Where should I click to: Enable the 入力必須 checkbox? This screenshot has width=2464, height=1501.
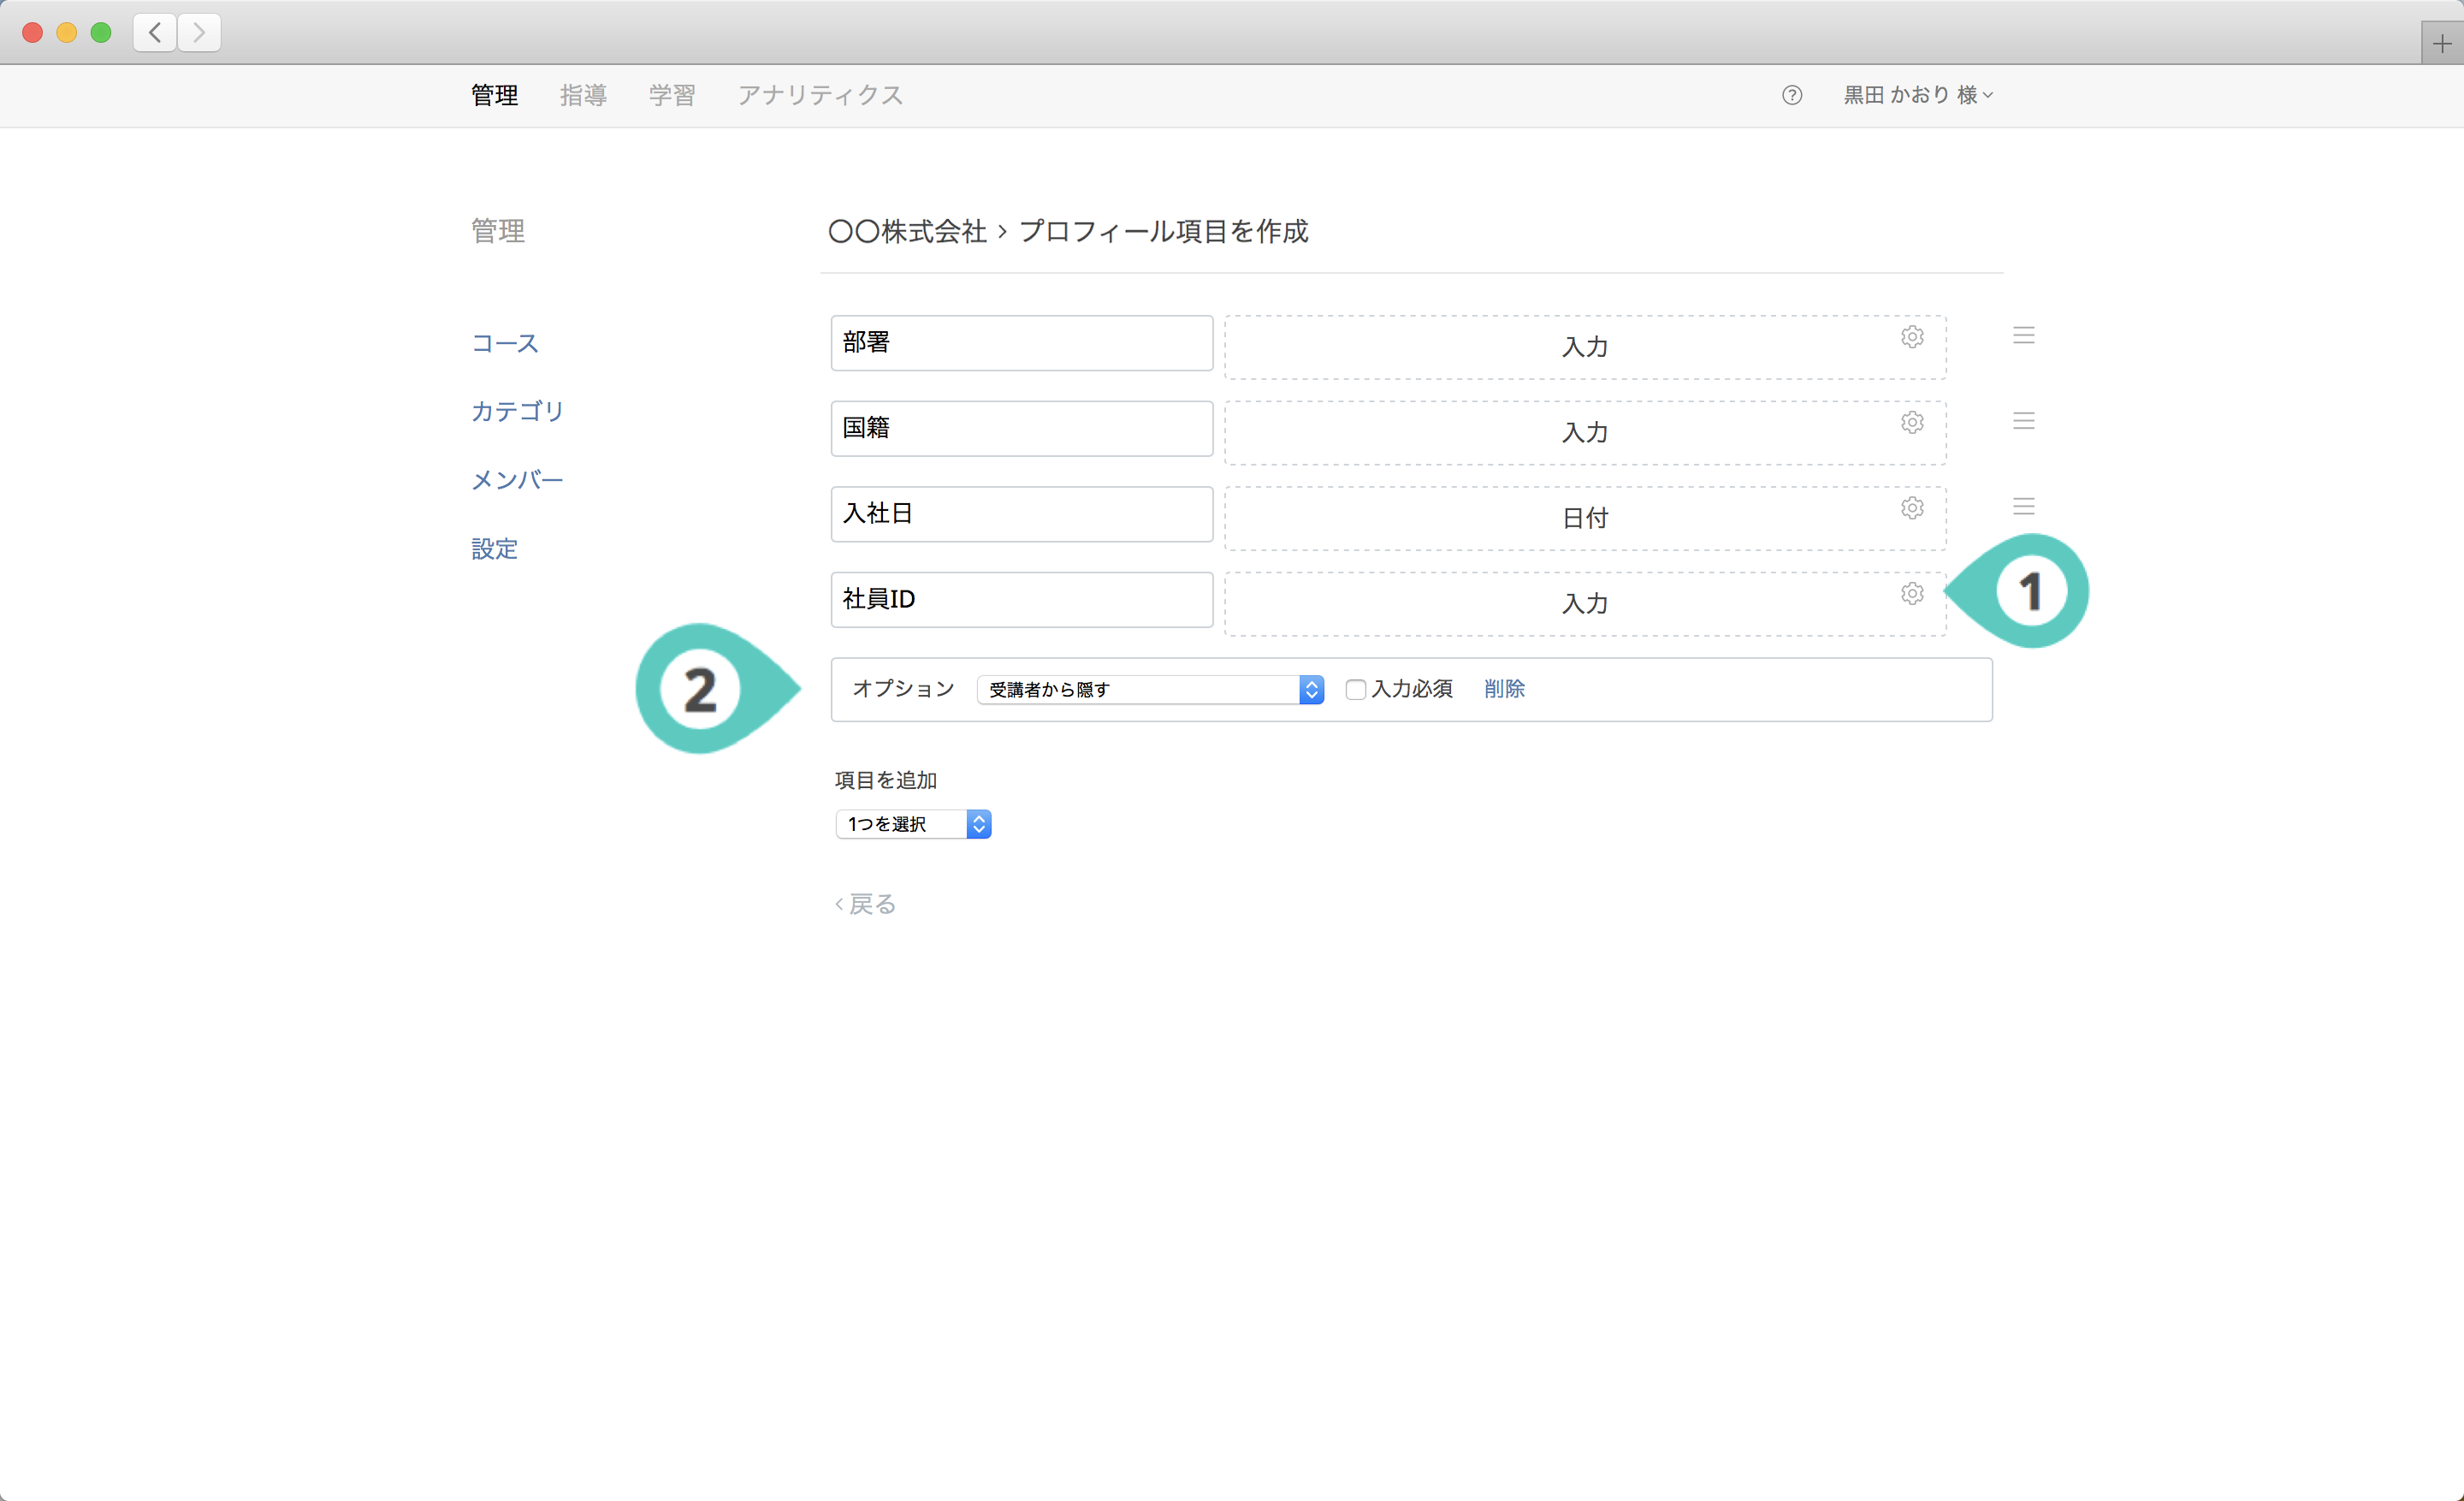point(1355,689)
